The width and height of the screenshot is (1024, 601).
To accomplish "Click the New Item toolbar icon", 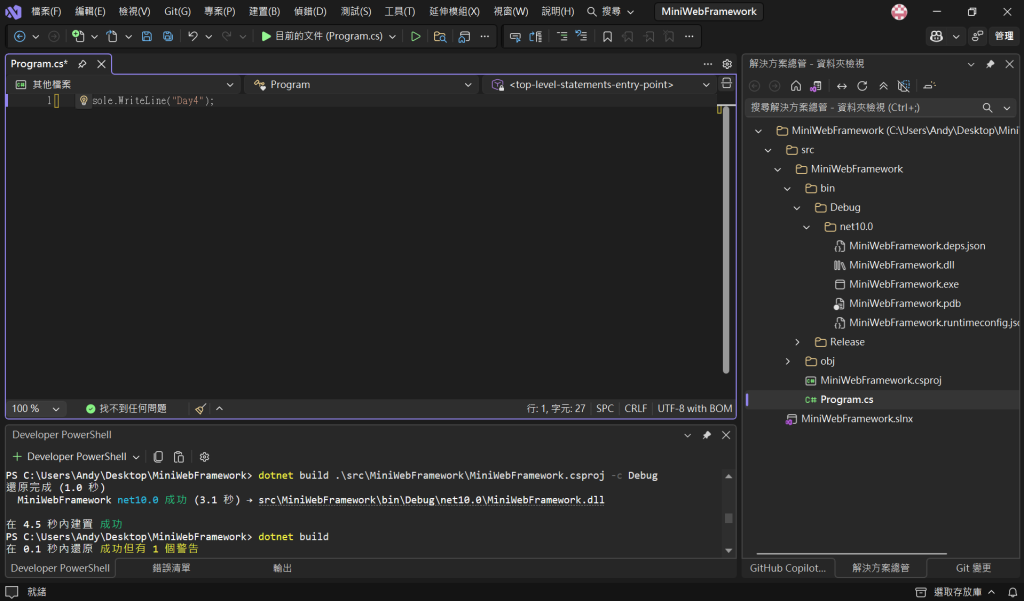I will (78, 37).
